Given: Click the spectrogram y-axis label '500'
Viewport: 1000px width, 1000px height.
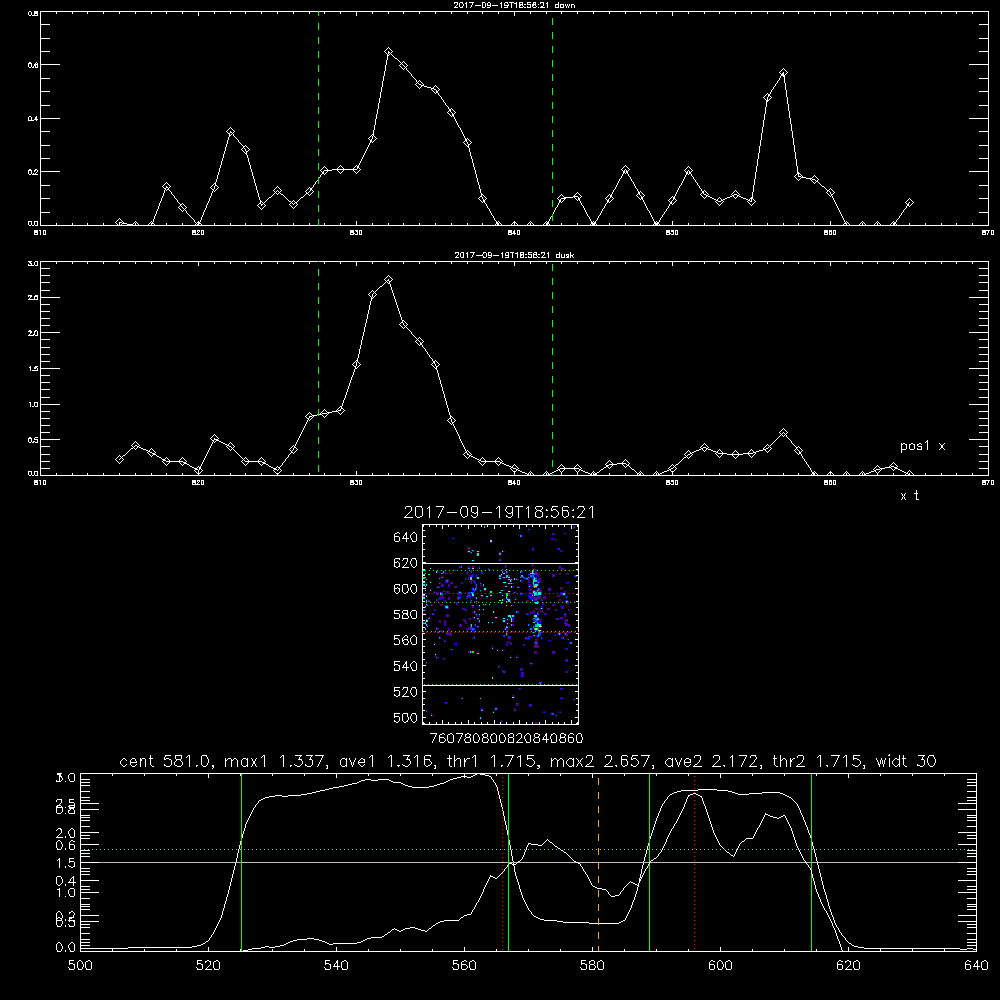Looking at the screenshot, I should (x=405, y=717).
